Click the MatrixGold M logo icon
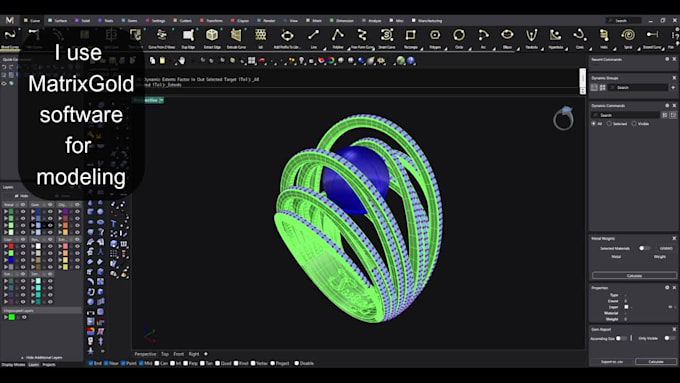The width and height of the screenshot is (680, 383). click(x=10, y=20)
